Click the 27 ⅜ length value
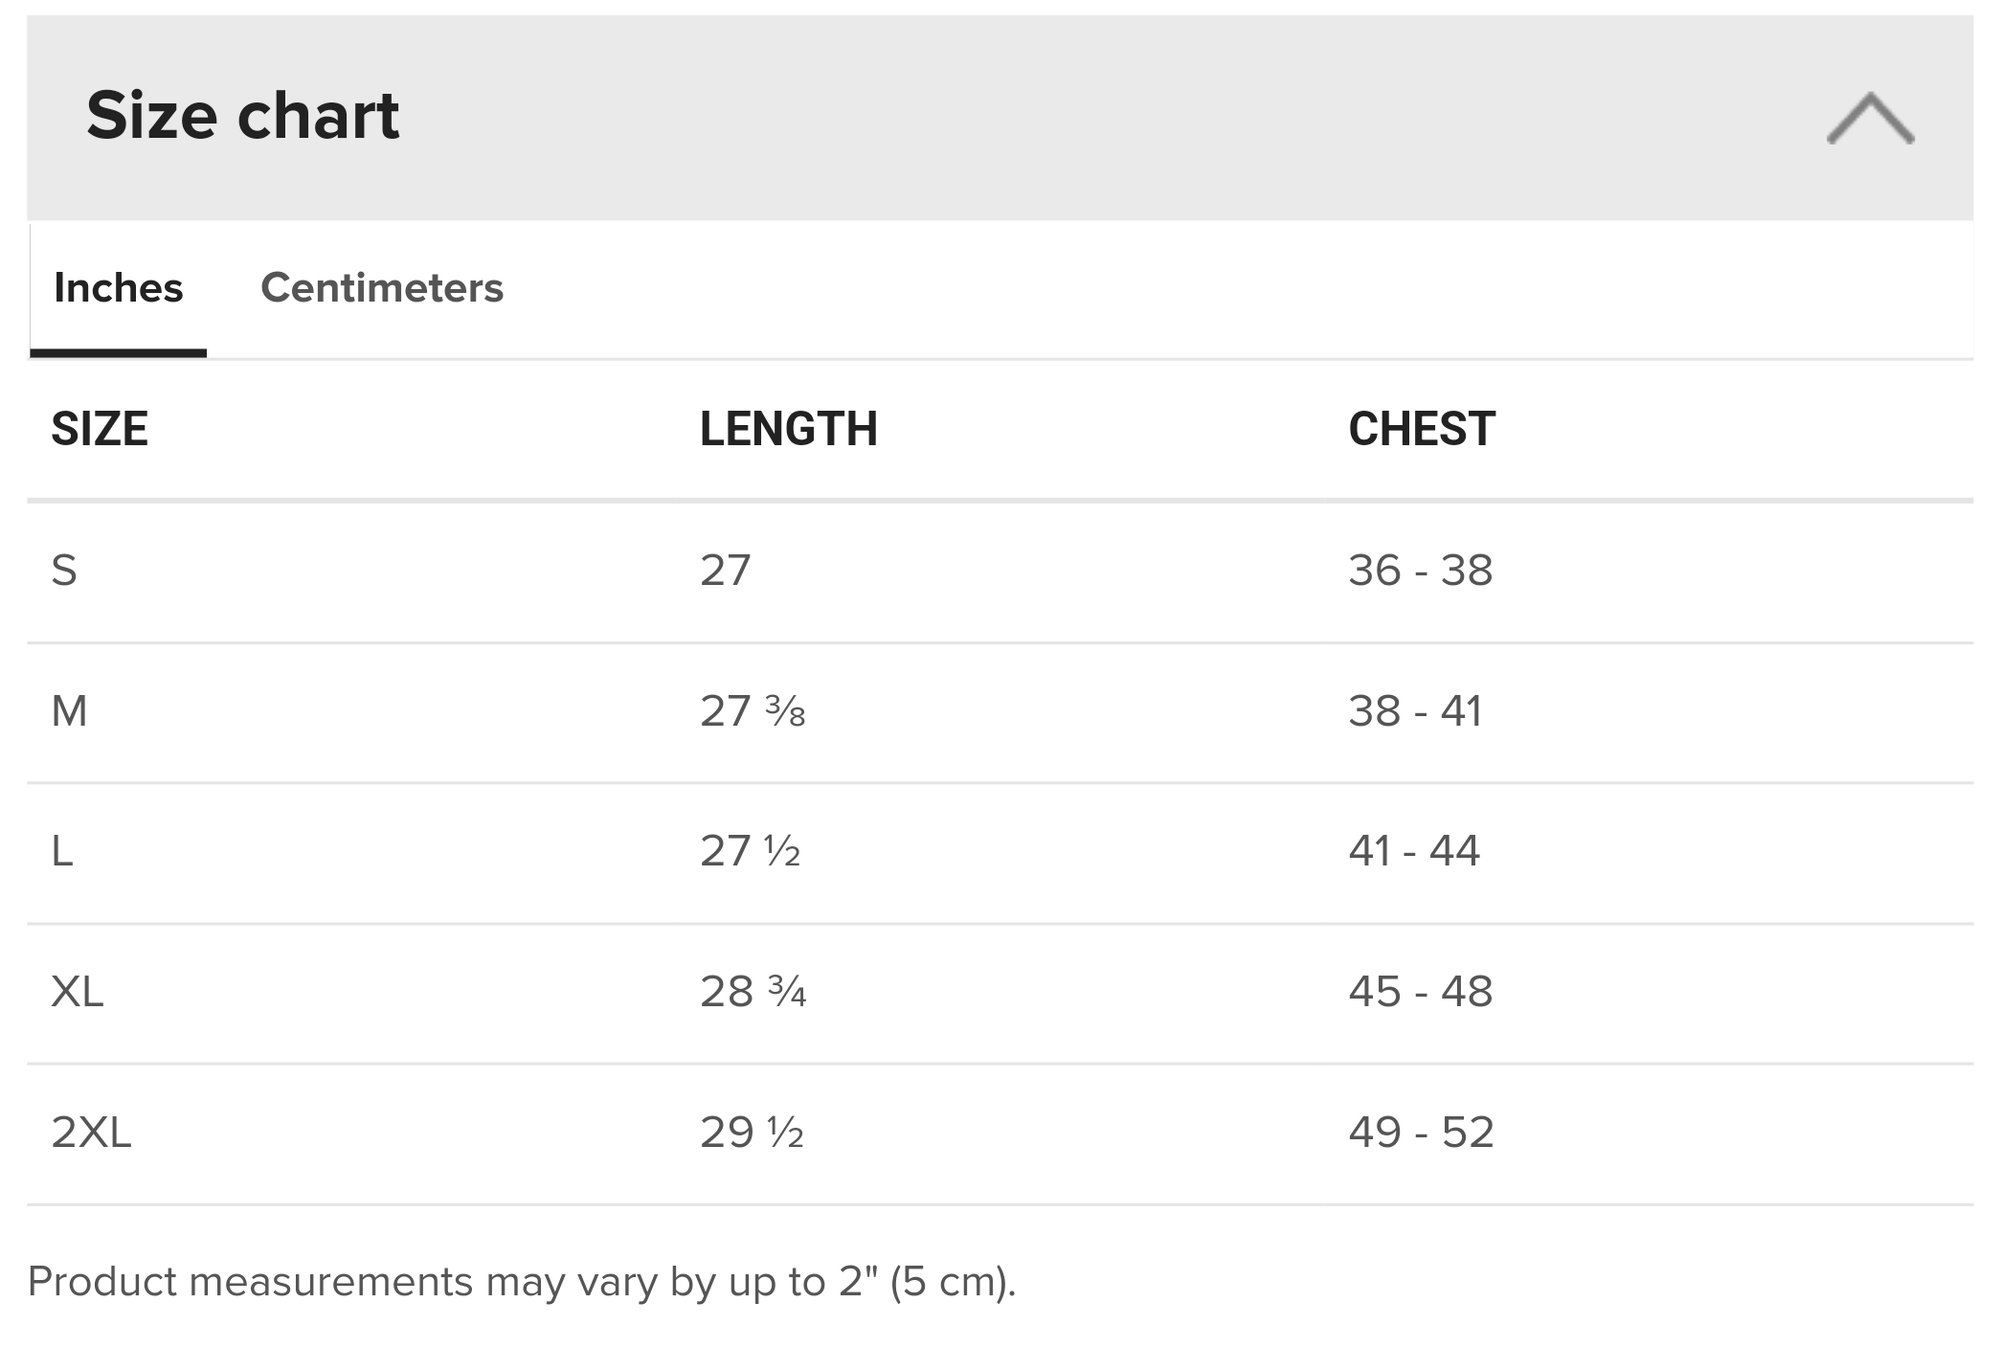2000x1370 pixels. pyautogui.click(x=752, y=711)
